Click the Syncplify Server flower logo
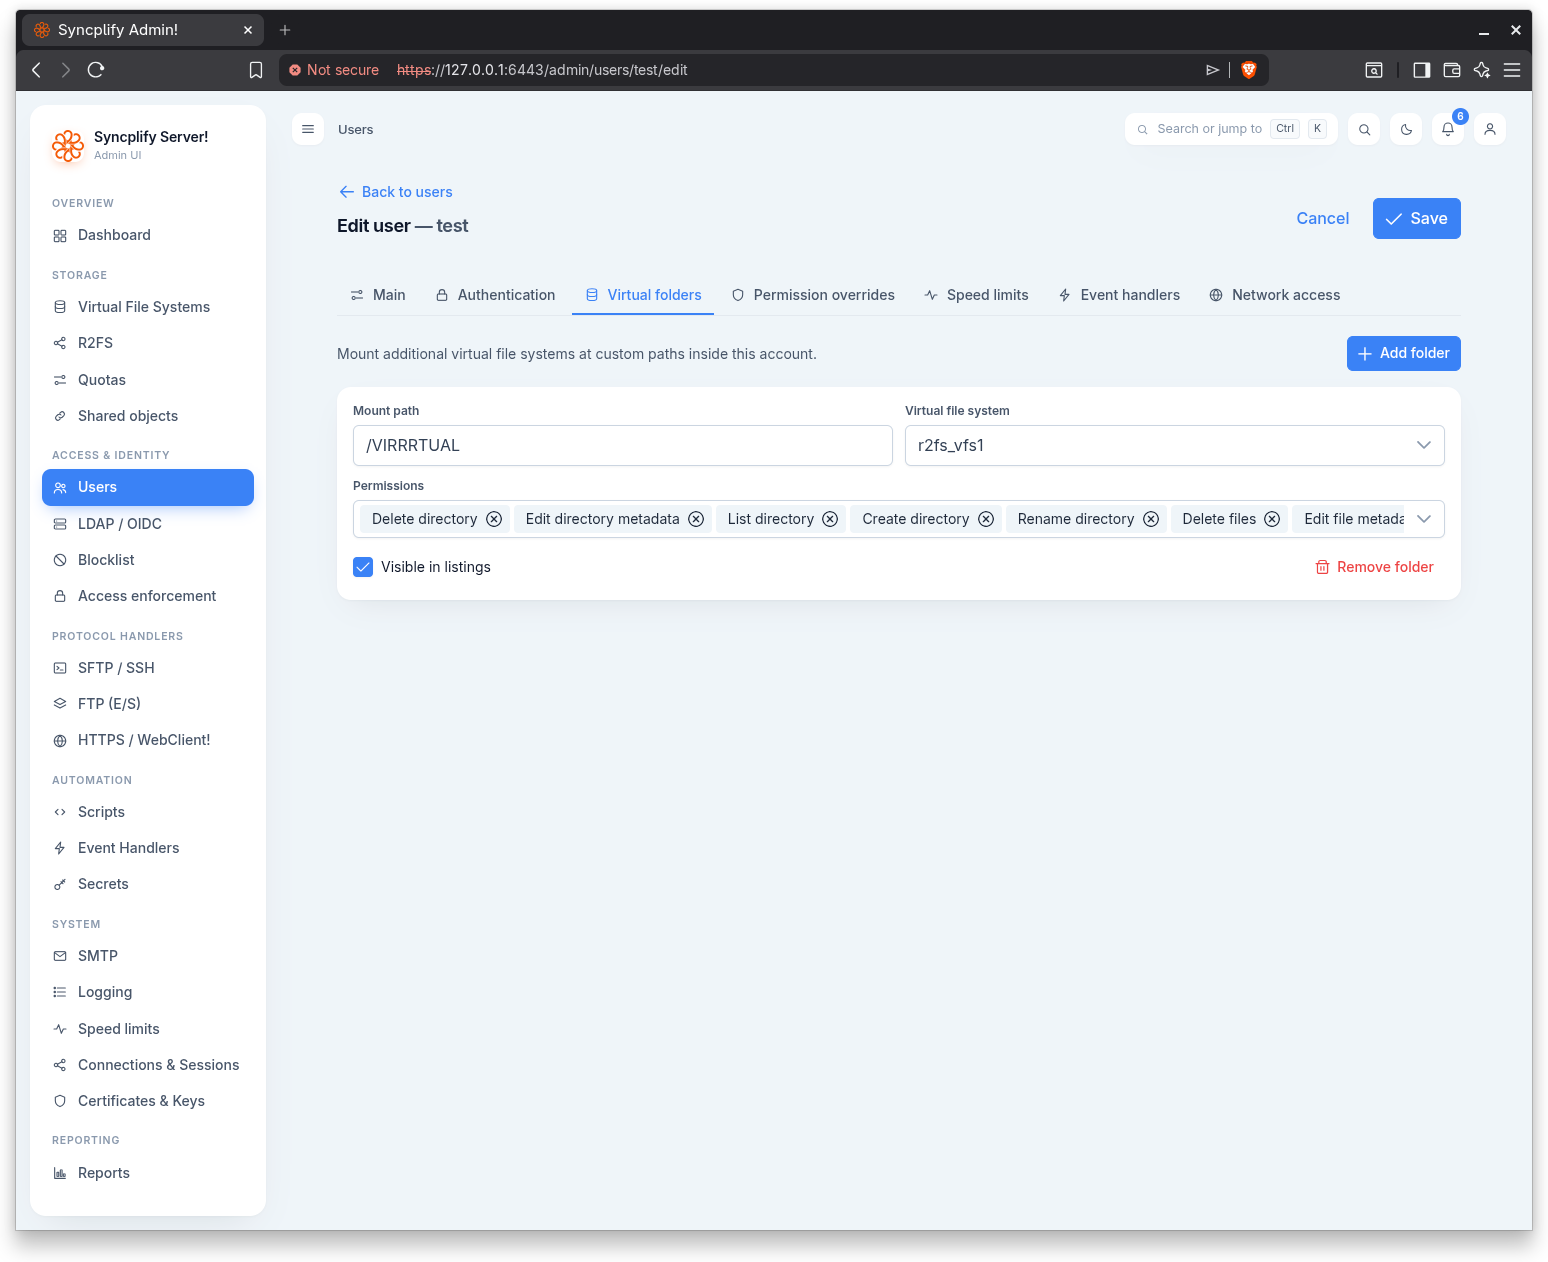This screenshot has height=1262, width=1548. pos(68,146)
